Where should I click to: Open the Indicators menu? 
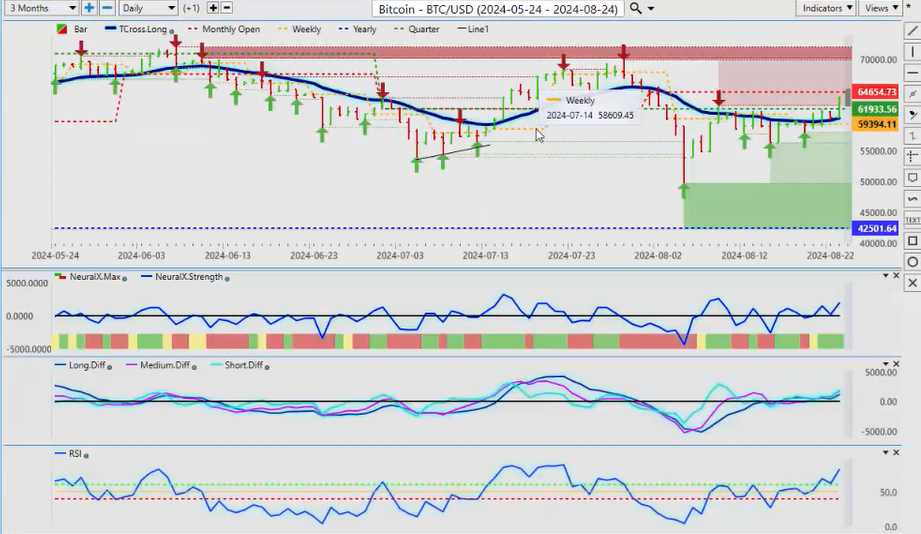tap(828, 8)
